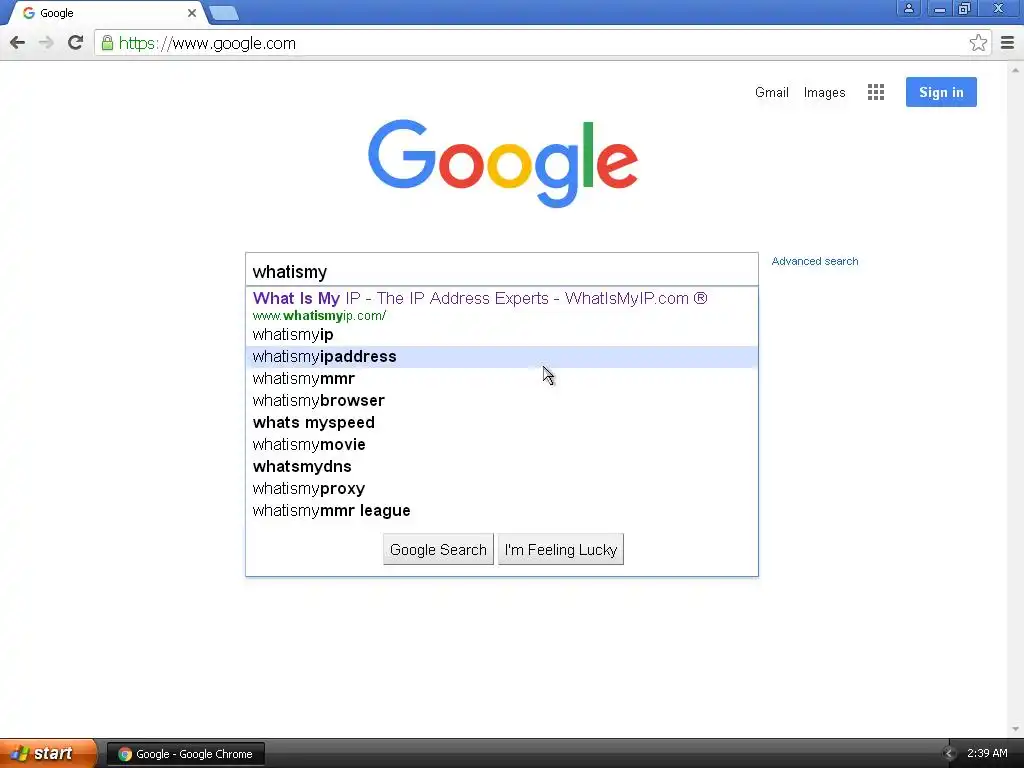Go back with the browser back arrow
The height and width of the screenshot is (768, 1024).
(18, 43)
